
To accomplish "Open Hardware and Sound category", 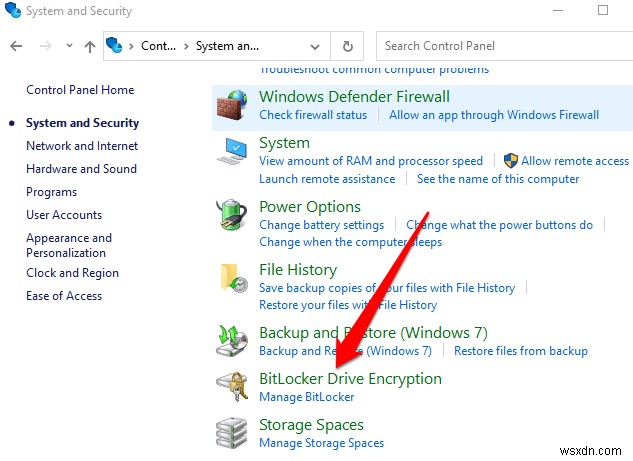I will pos(81,169).
